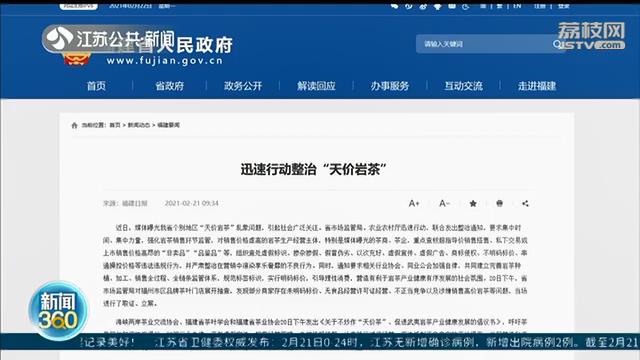This screenshot has width=640, height=360.
Task: Click the article source 福建日报
Action: [135, 203]
